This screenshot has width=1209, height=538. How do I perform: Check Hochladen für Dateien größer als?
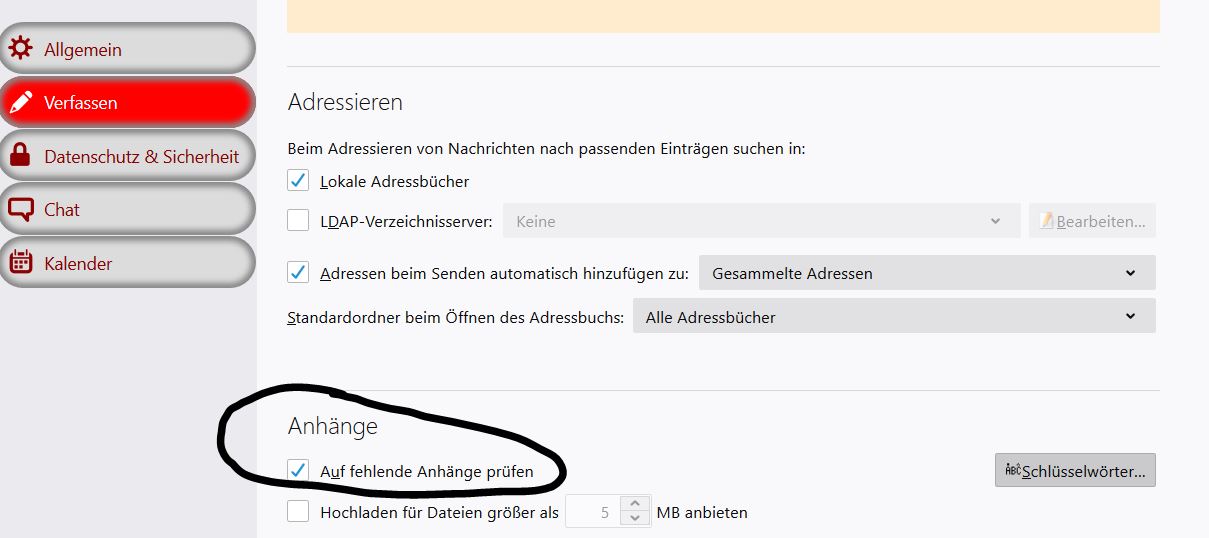(298, 512)
